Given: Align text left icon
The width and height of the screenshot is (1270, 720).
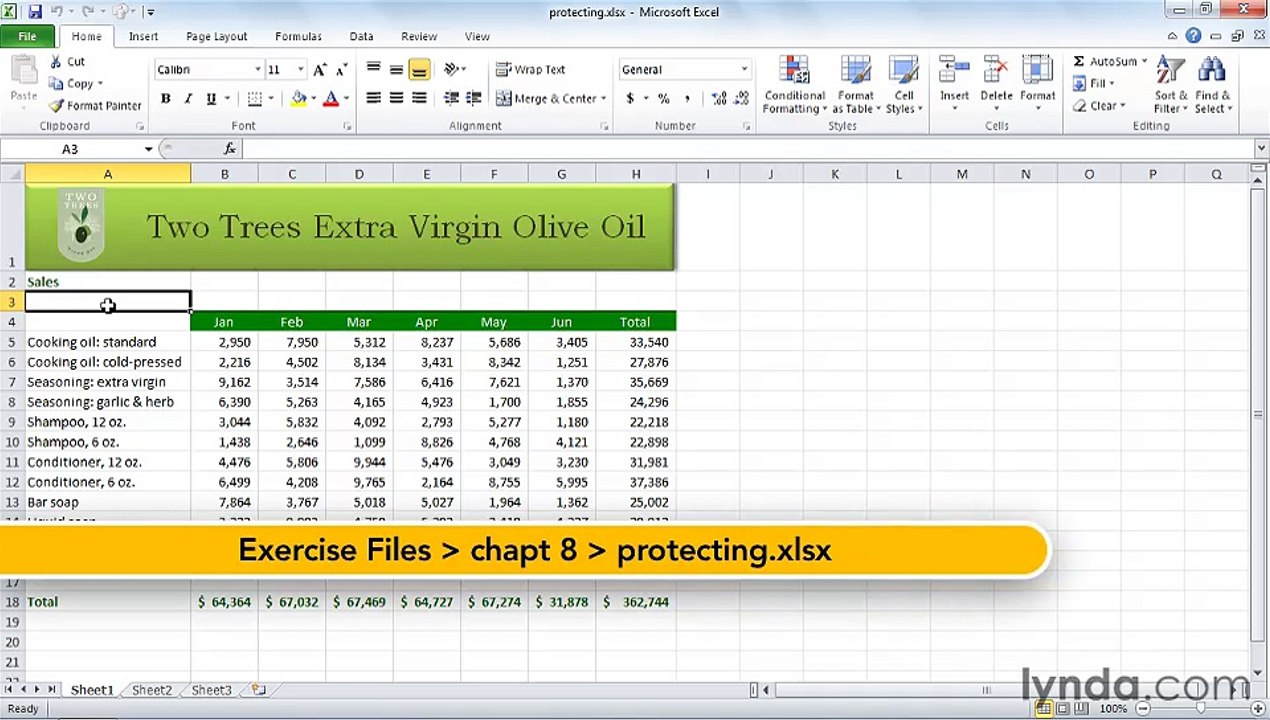Looking at the screenshot, I should tap(373, 98).
